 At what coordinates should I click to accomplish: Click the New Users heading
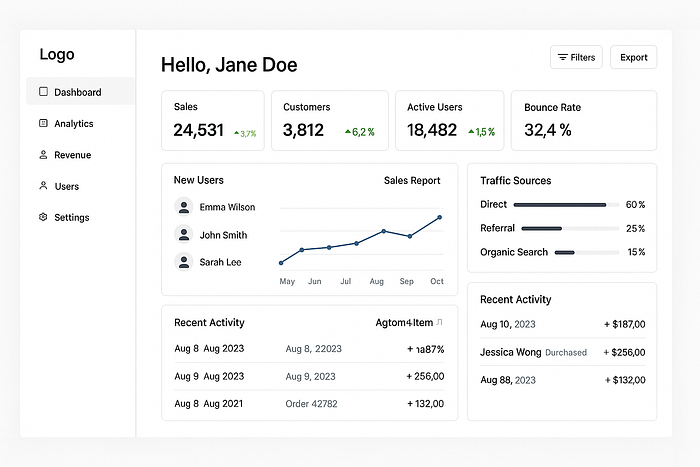tap(199, 180)
